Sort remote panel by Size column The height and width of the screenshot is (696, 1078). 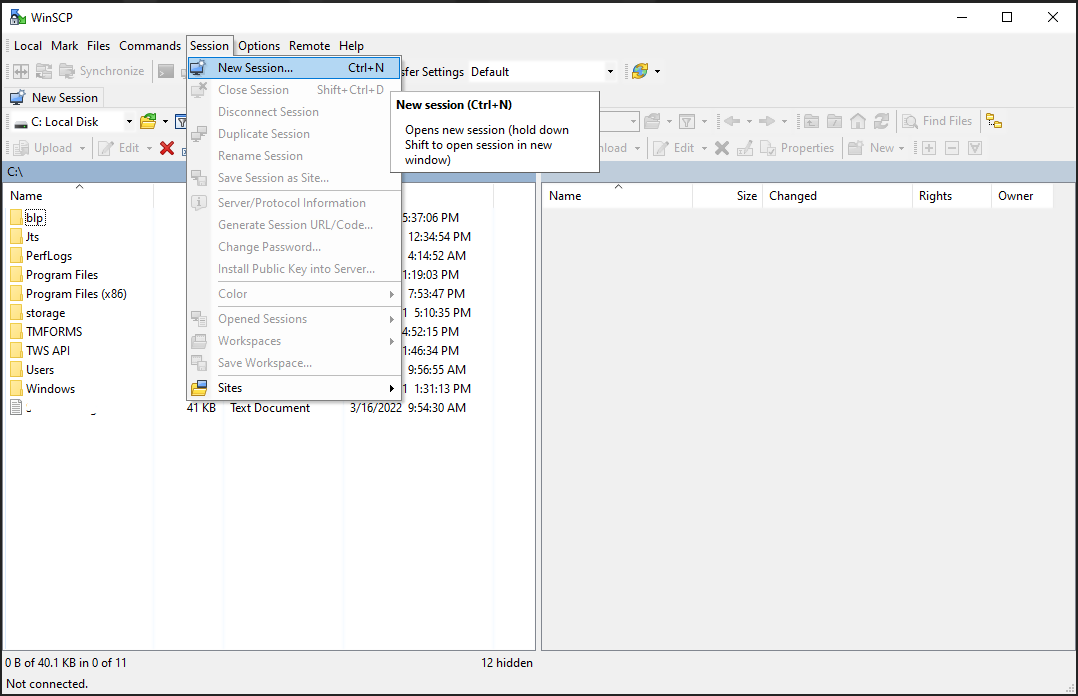pos(727,196)
